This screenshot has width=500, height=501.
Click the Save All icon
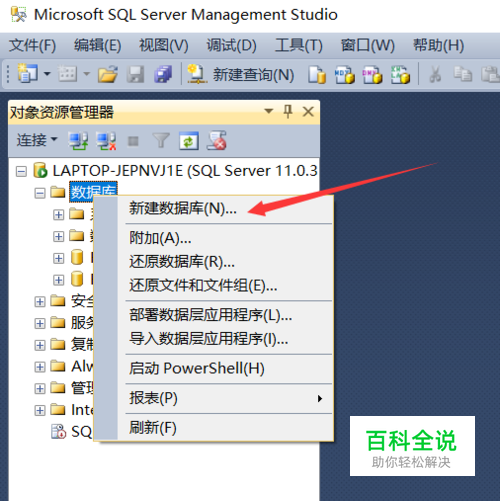click(163, 74)
